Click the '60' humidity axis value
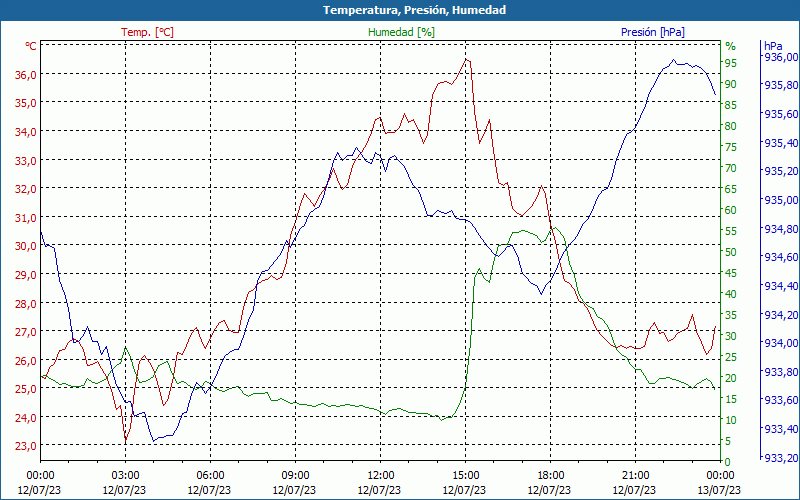The width and height of the screenshot is (800, 500). click(731, 210)
